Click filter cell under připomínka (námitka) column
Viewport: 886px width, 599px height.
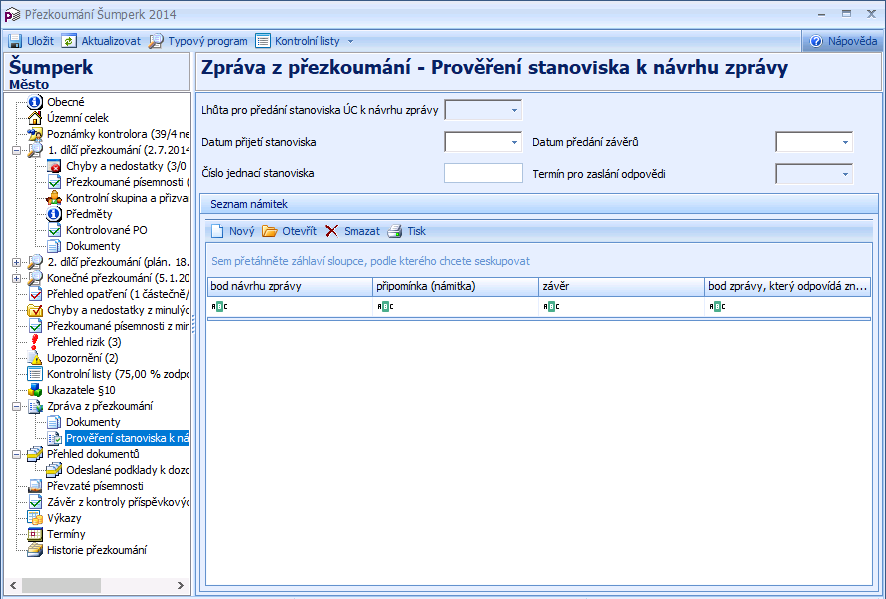pos(455,307)
